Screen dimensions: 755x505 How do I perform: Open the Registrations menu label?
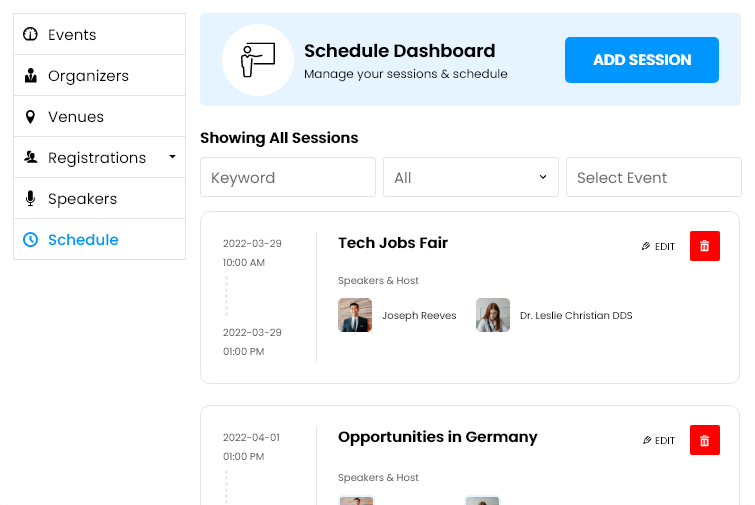[97, 158]
